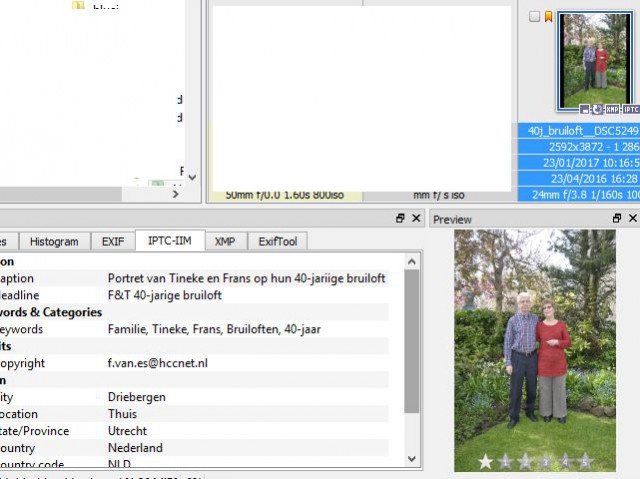
Task: Set rating to star 5 in preview
Action: coord(585,461)
